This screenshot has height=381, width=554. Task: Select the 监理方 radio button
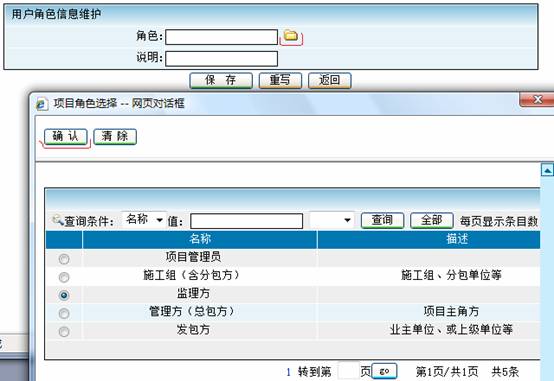click(64, 295)
